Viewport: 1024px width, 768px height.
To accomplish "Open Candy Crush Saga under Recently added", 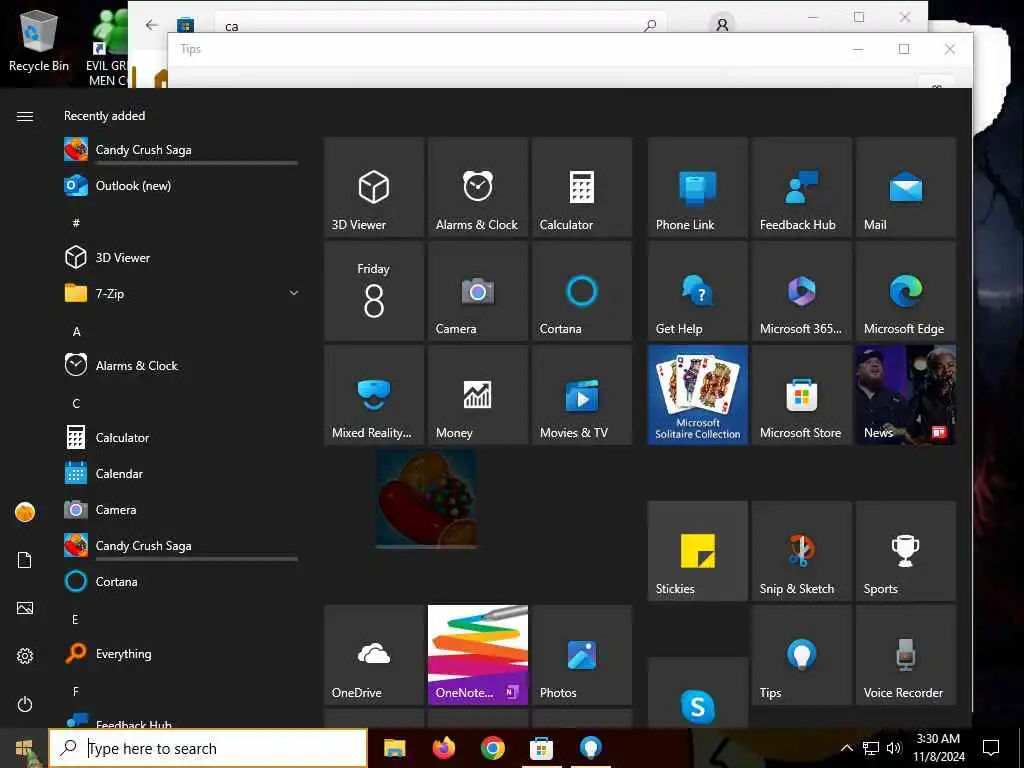I will coord(180,150).
